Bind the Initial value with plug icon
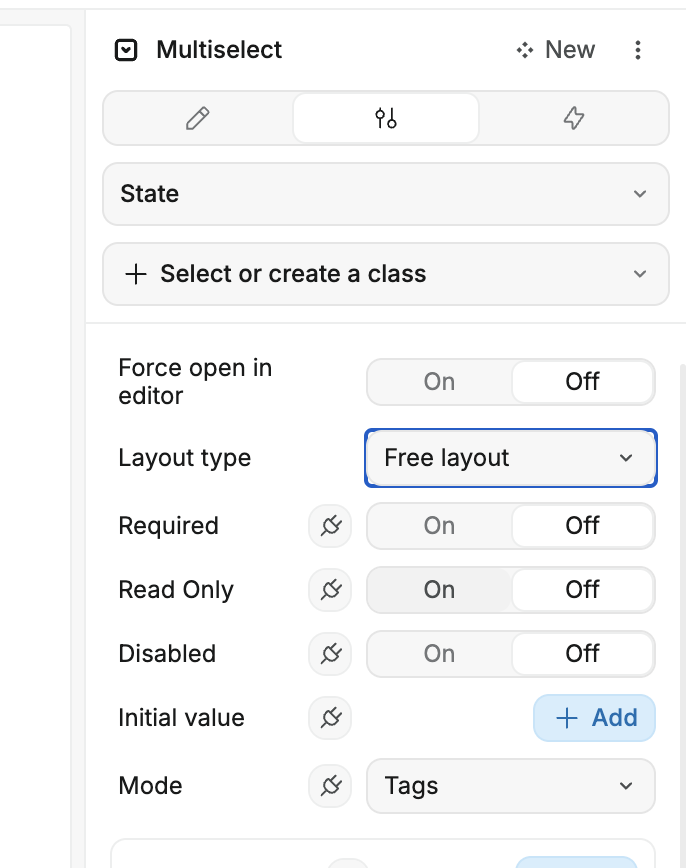Image resolution: width=686 pixels, height=868 pixels. [x=330, y=718]
